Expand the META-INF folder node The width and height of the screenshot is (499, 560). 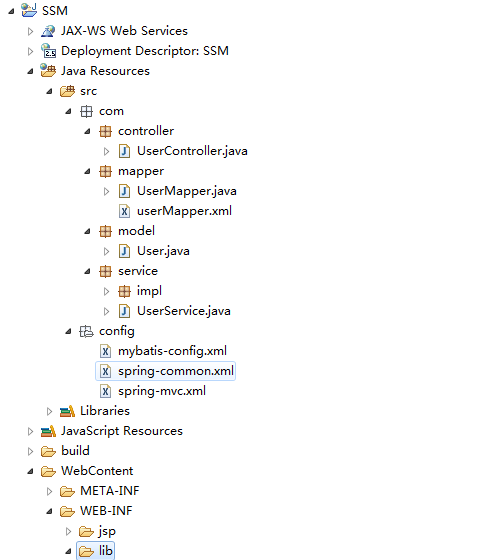(49, 491)
